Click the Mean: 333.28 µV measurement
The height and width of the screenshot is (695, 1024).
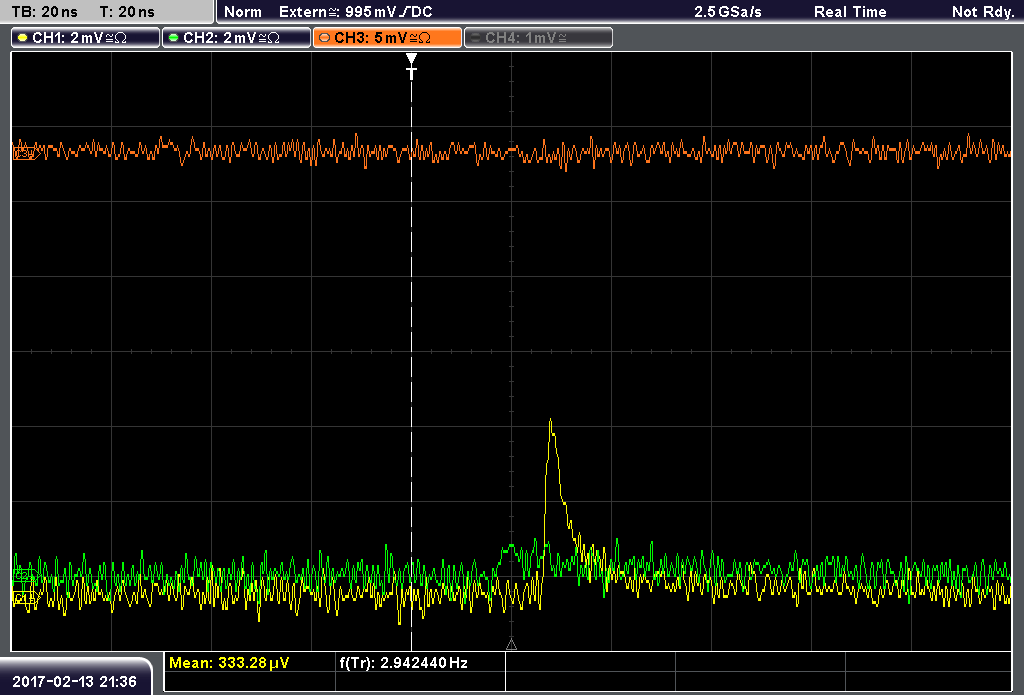tap(229, 663)
